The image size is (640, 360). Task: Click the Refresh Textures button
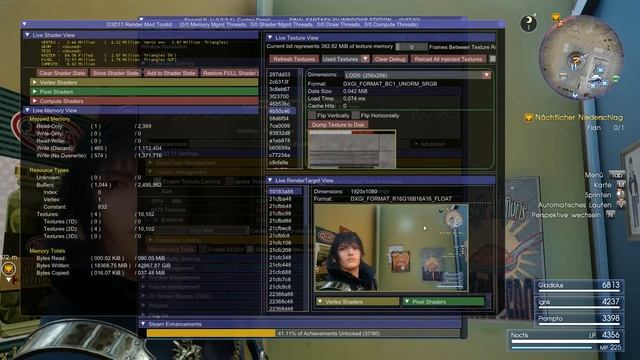(294, 59)
